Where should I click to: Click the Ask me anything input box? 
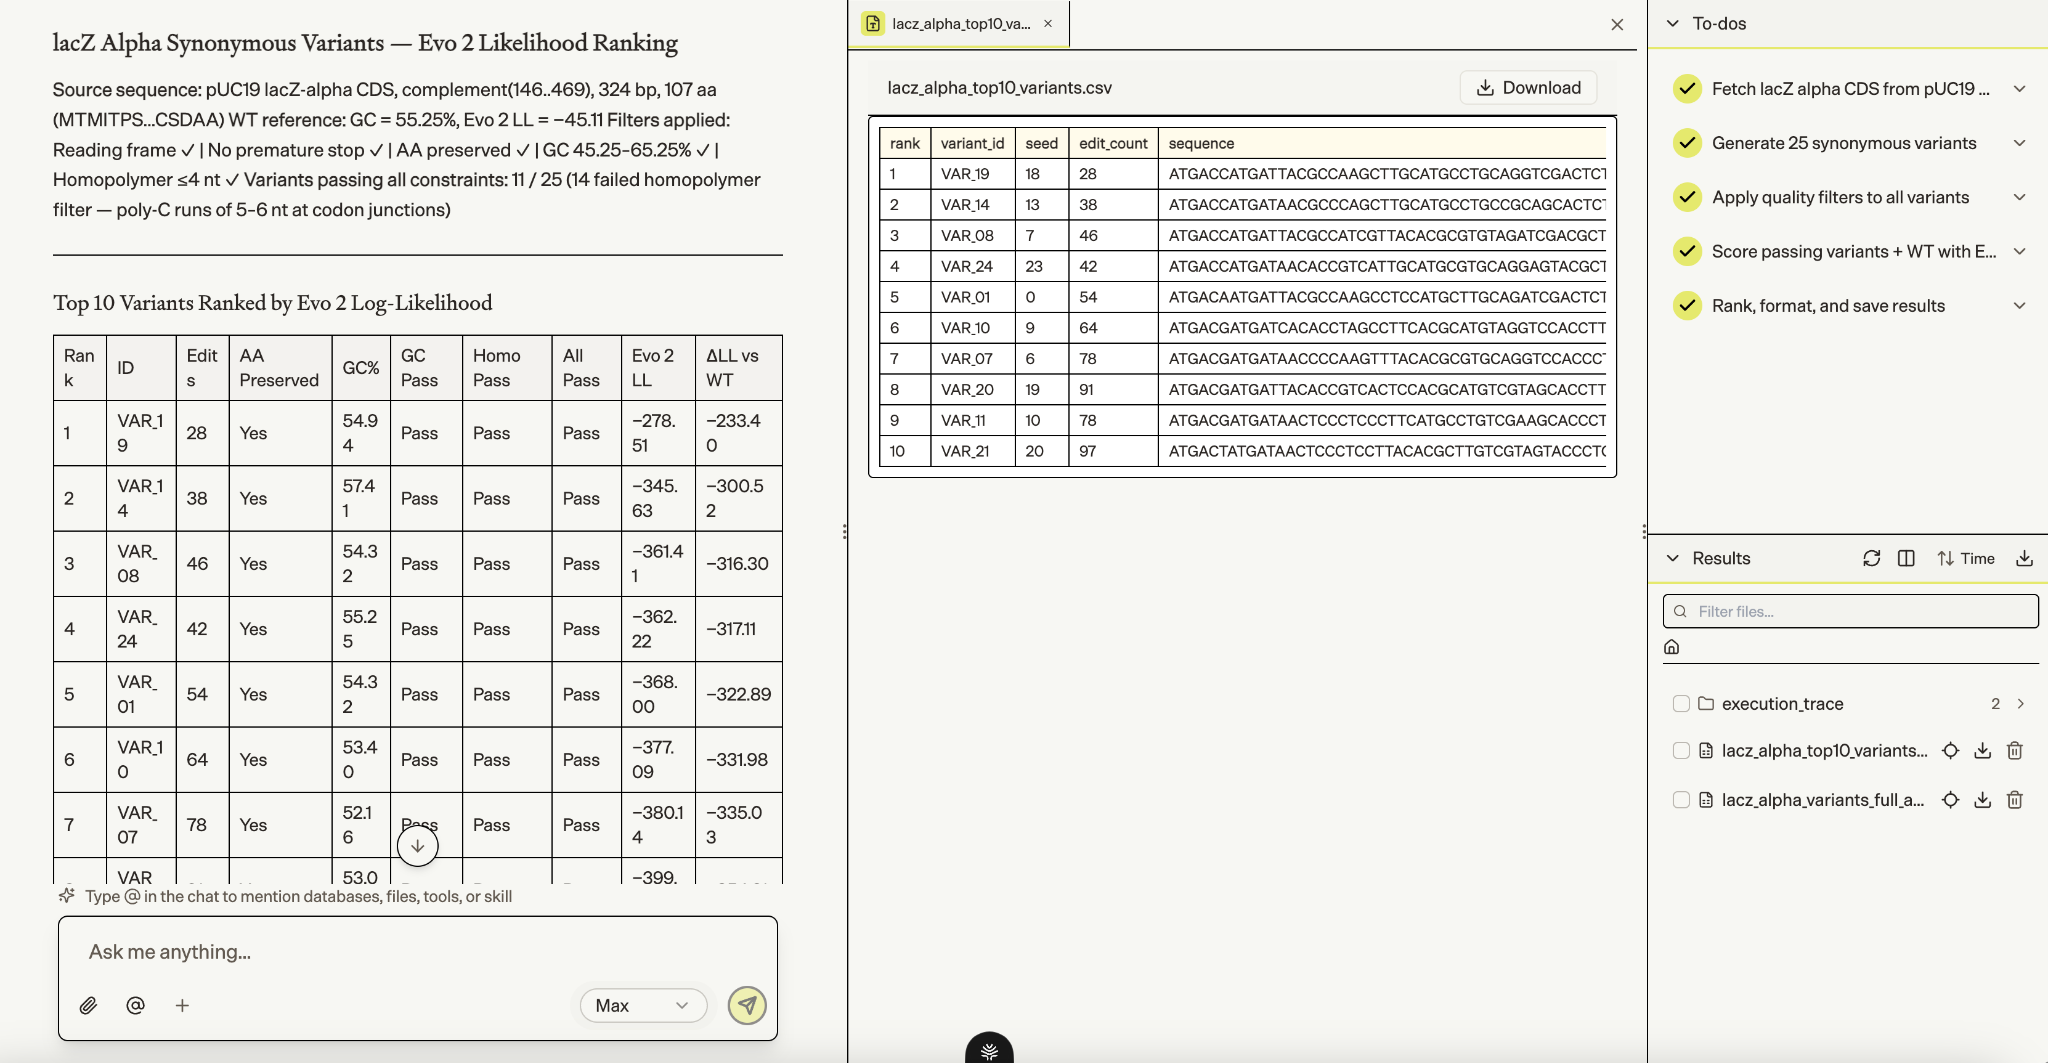tap(418, 951)
